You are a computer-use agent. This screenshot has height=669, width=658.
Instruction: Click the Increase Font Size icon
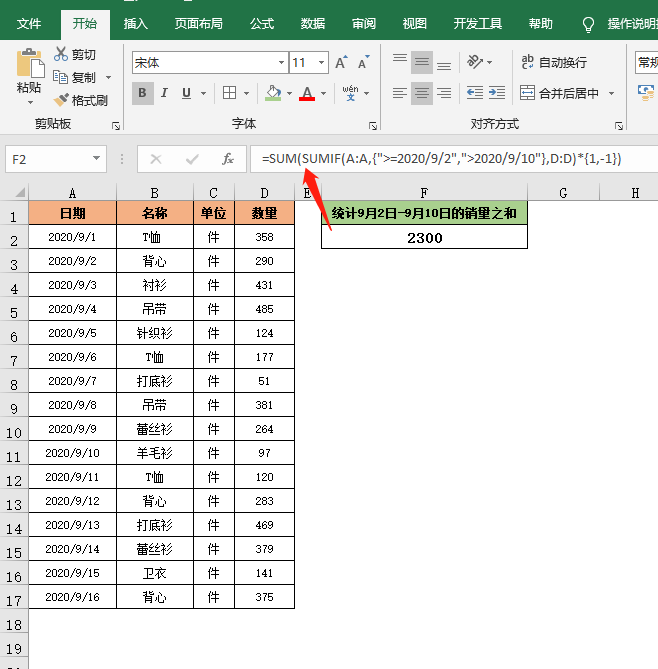pyautogui.click(x=340, y=63)
